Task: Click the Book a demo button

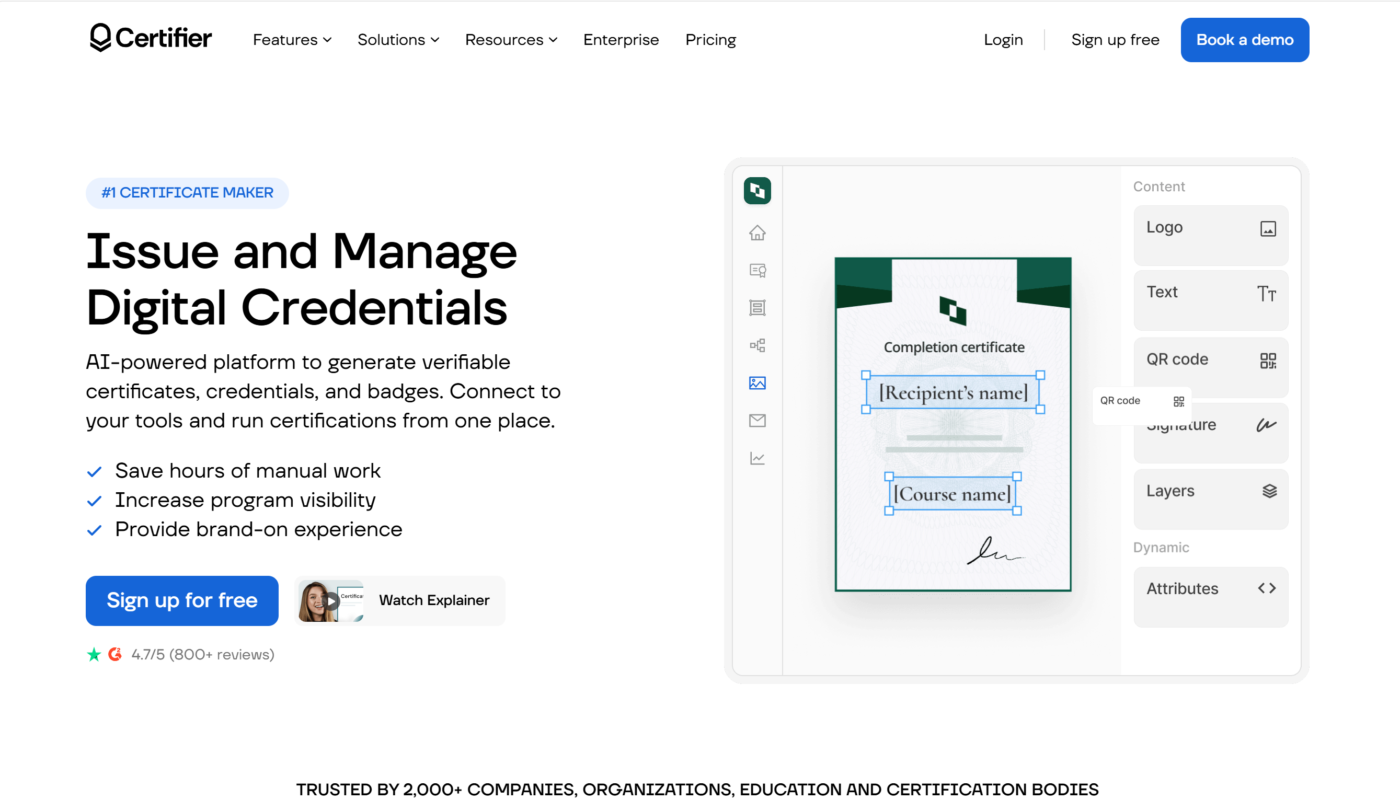Action: click(x=1245, y=40)
